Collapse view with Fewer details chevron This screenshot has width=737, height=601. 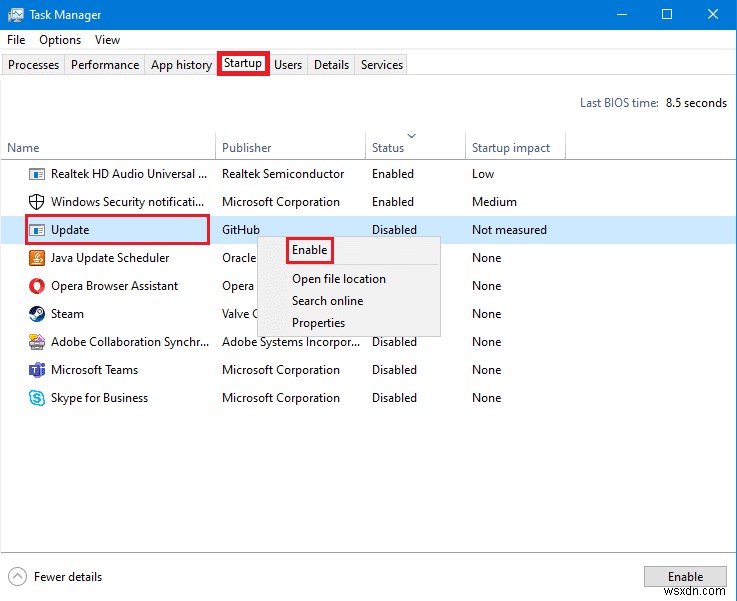[18, 577]
